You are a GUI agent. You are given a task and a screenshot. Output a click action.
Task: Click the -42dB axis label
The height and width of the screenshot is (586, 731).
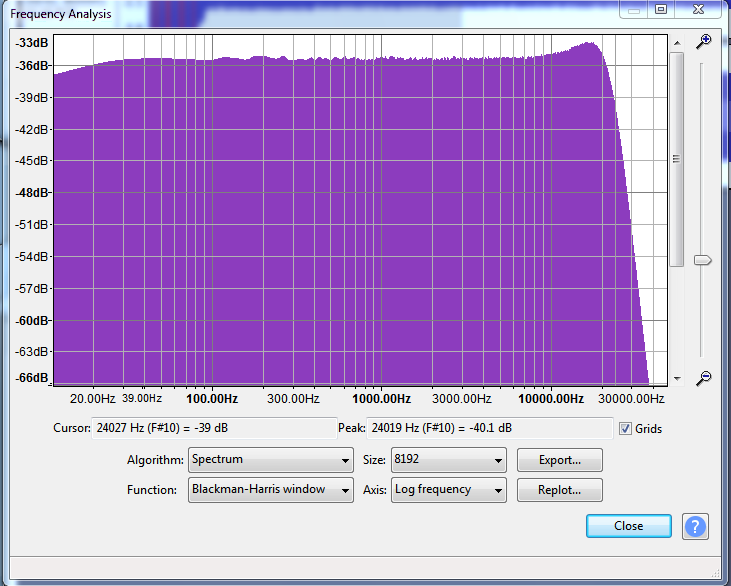pyautogui.click(x=32, y=130)
